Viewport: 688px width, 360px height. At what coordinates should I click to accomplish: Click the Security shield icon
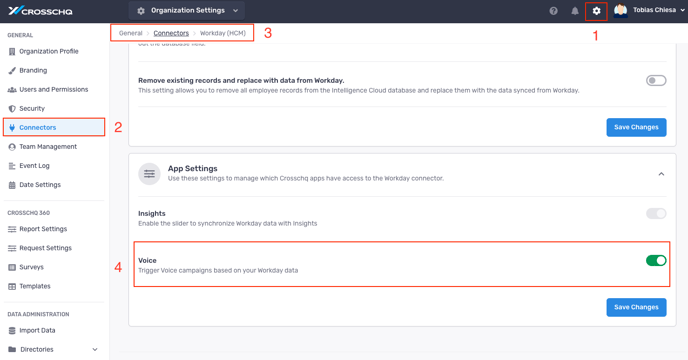click(x=12, y=108)
